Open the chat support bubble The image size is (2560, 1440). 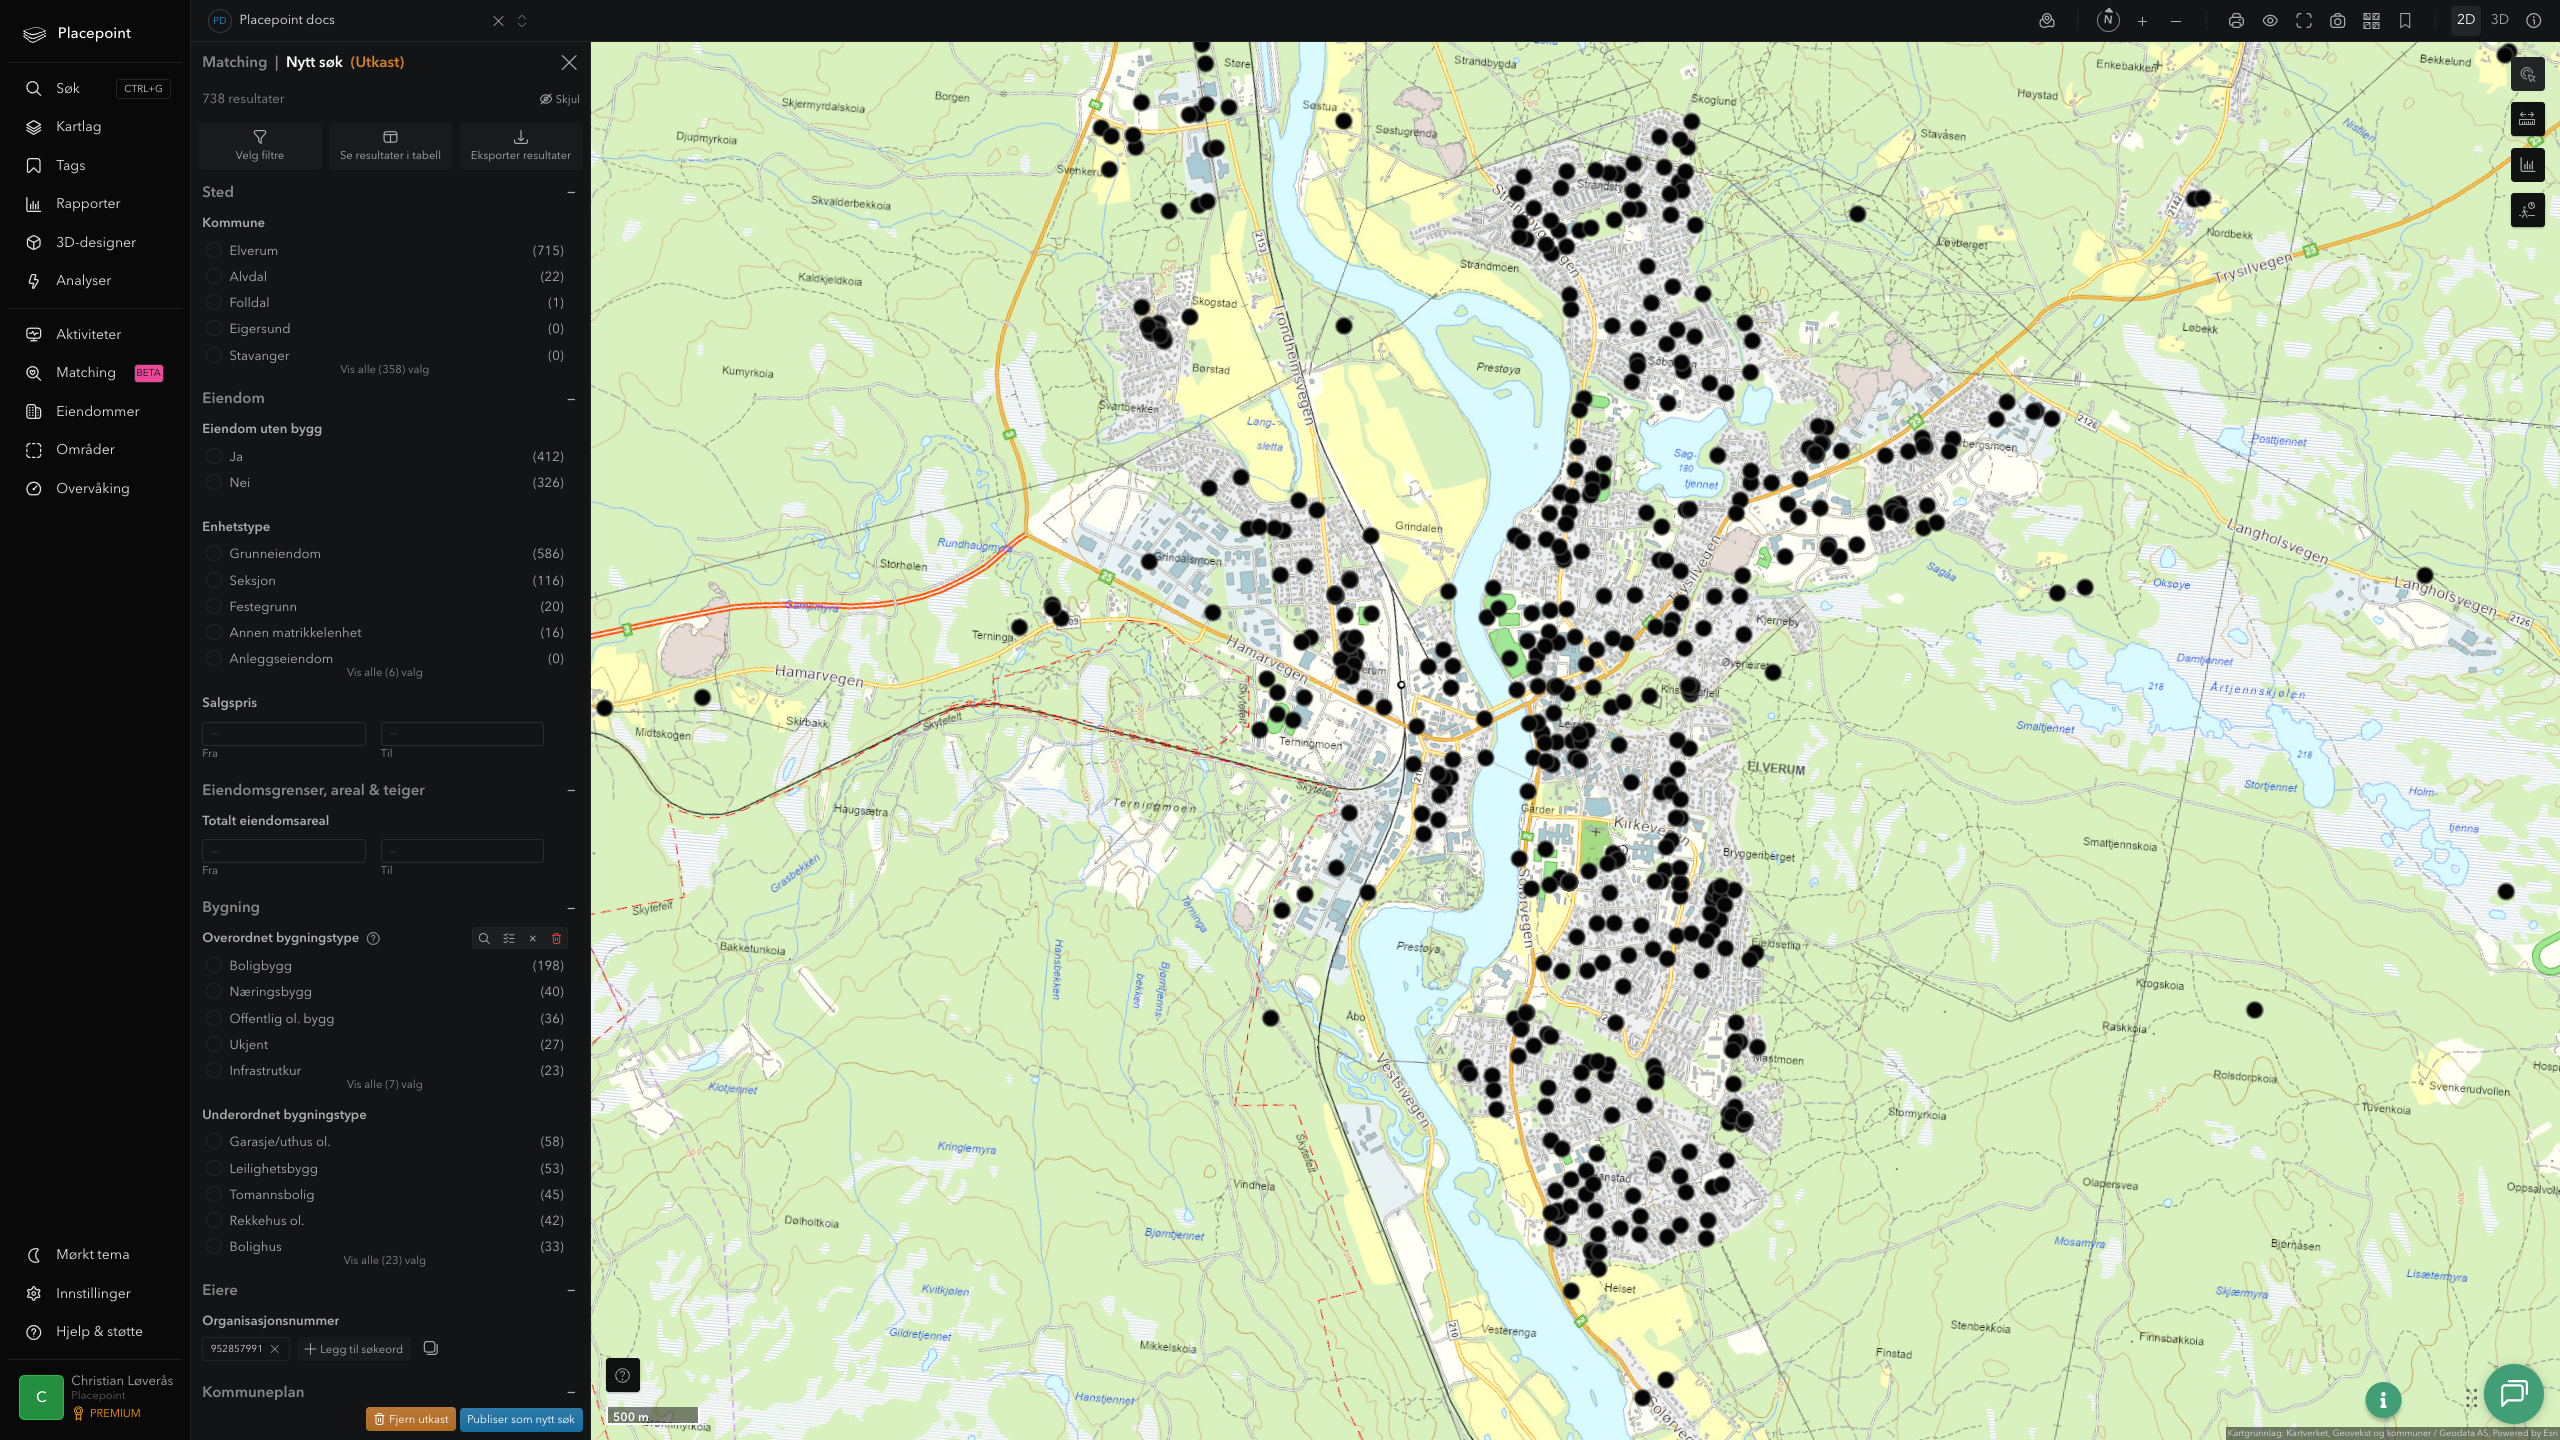tap(2513, 1393)
